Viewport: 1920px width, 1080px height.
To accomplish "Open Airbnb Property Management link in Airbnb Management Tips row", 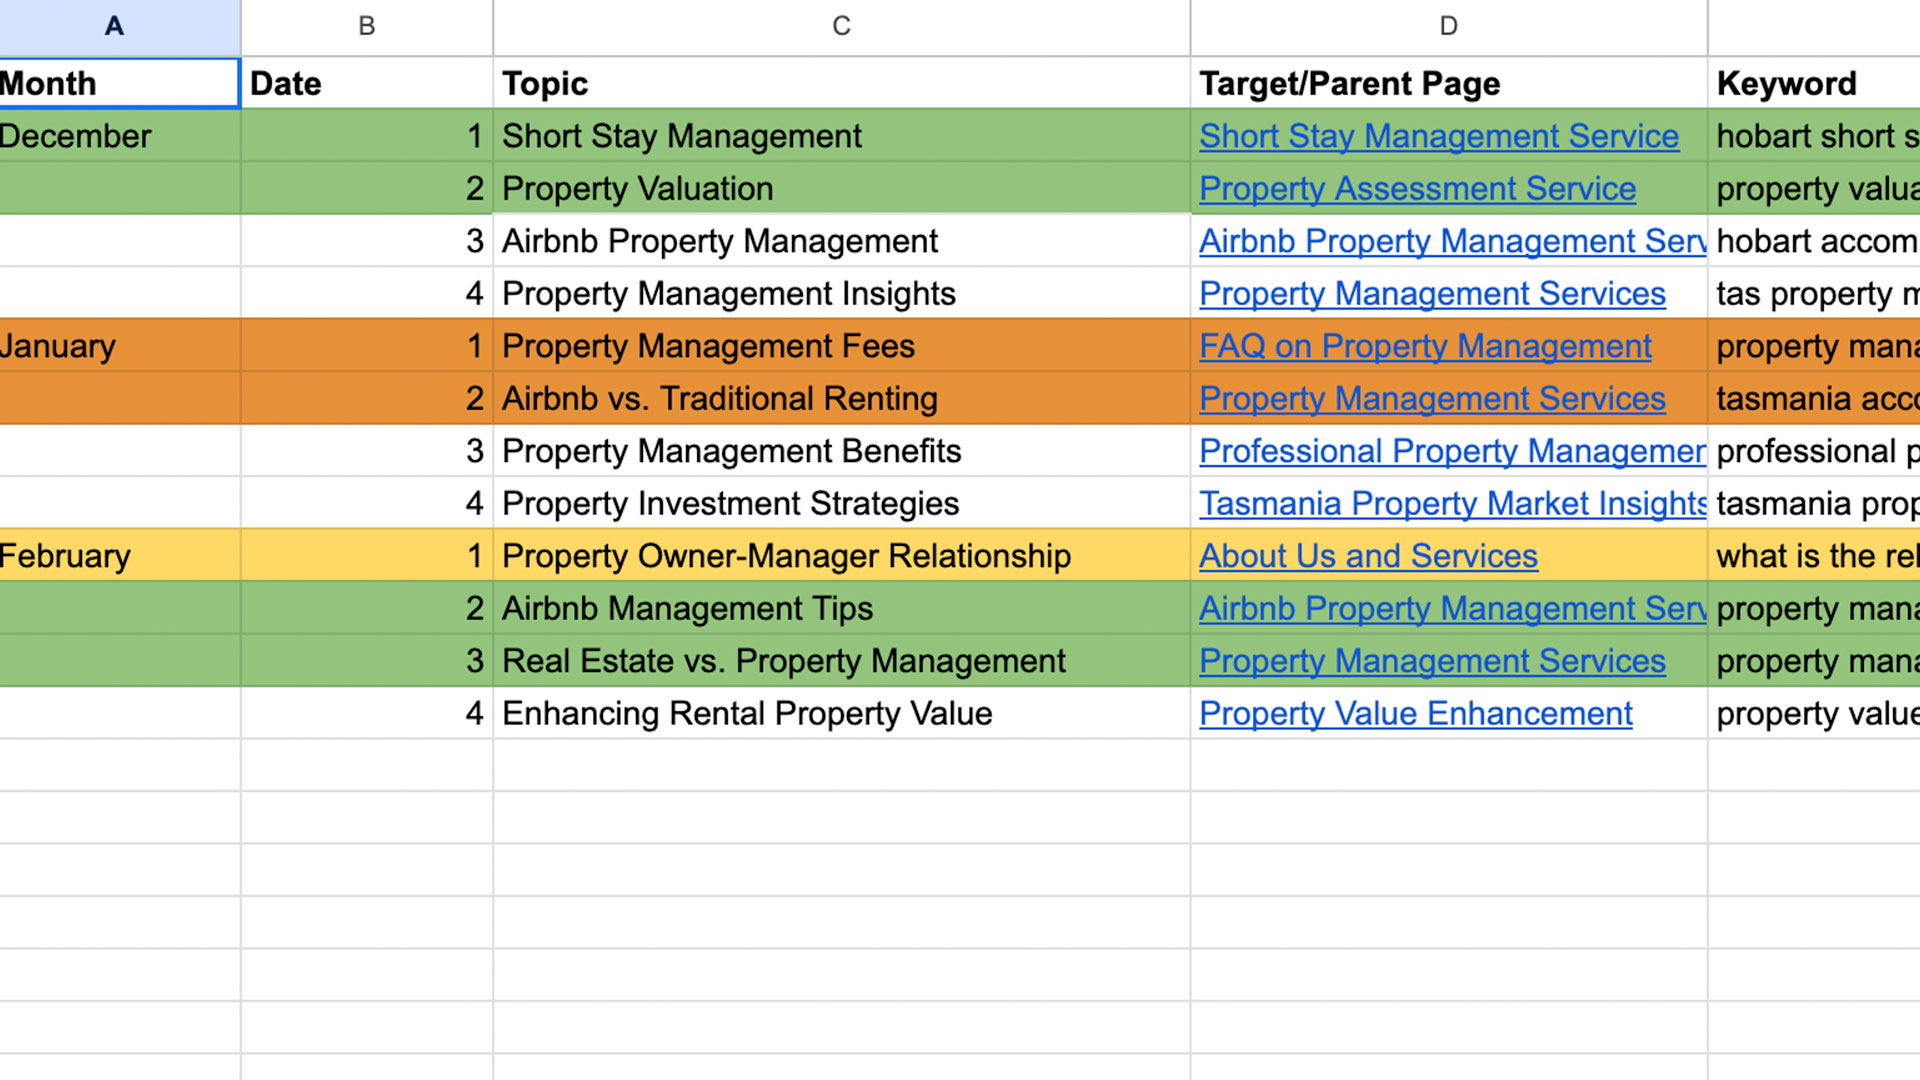I will (1452, 609).
